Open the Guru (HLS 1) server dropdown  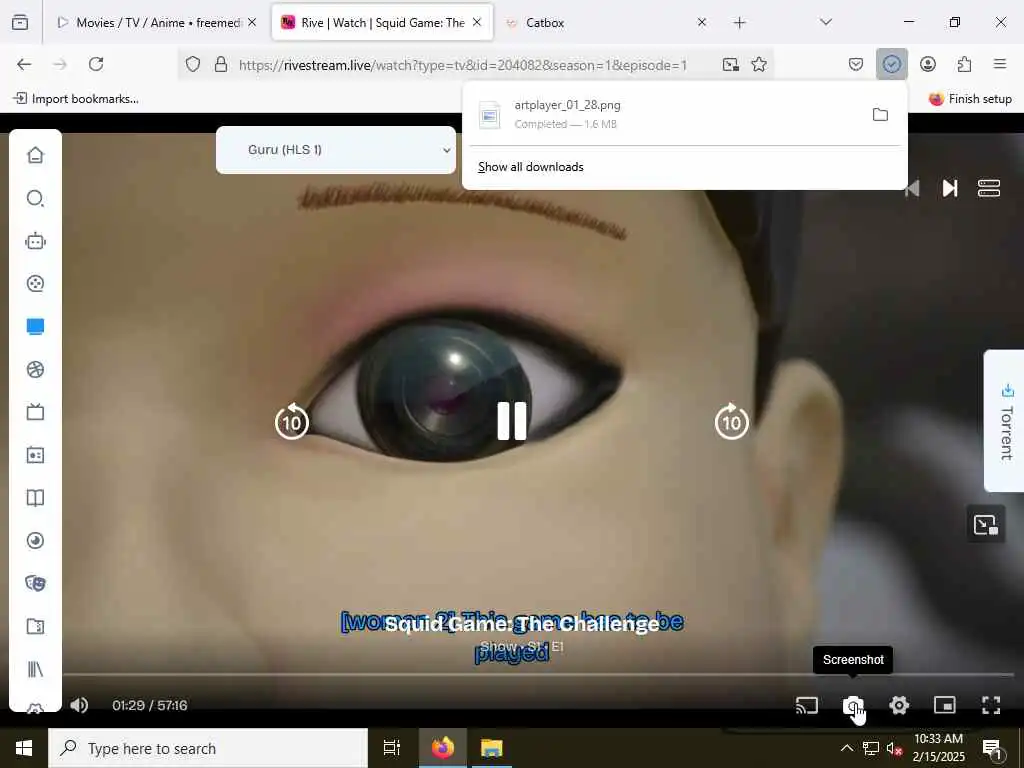pos(336,150)
